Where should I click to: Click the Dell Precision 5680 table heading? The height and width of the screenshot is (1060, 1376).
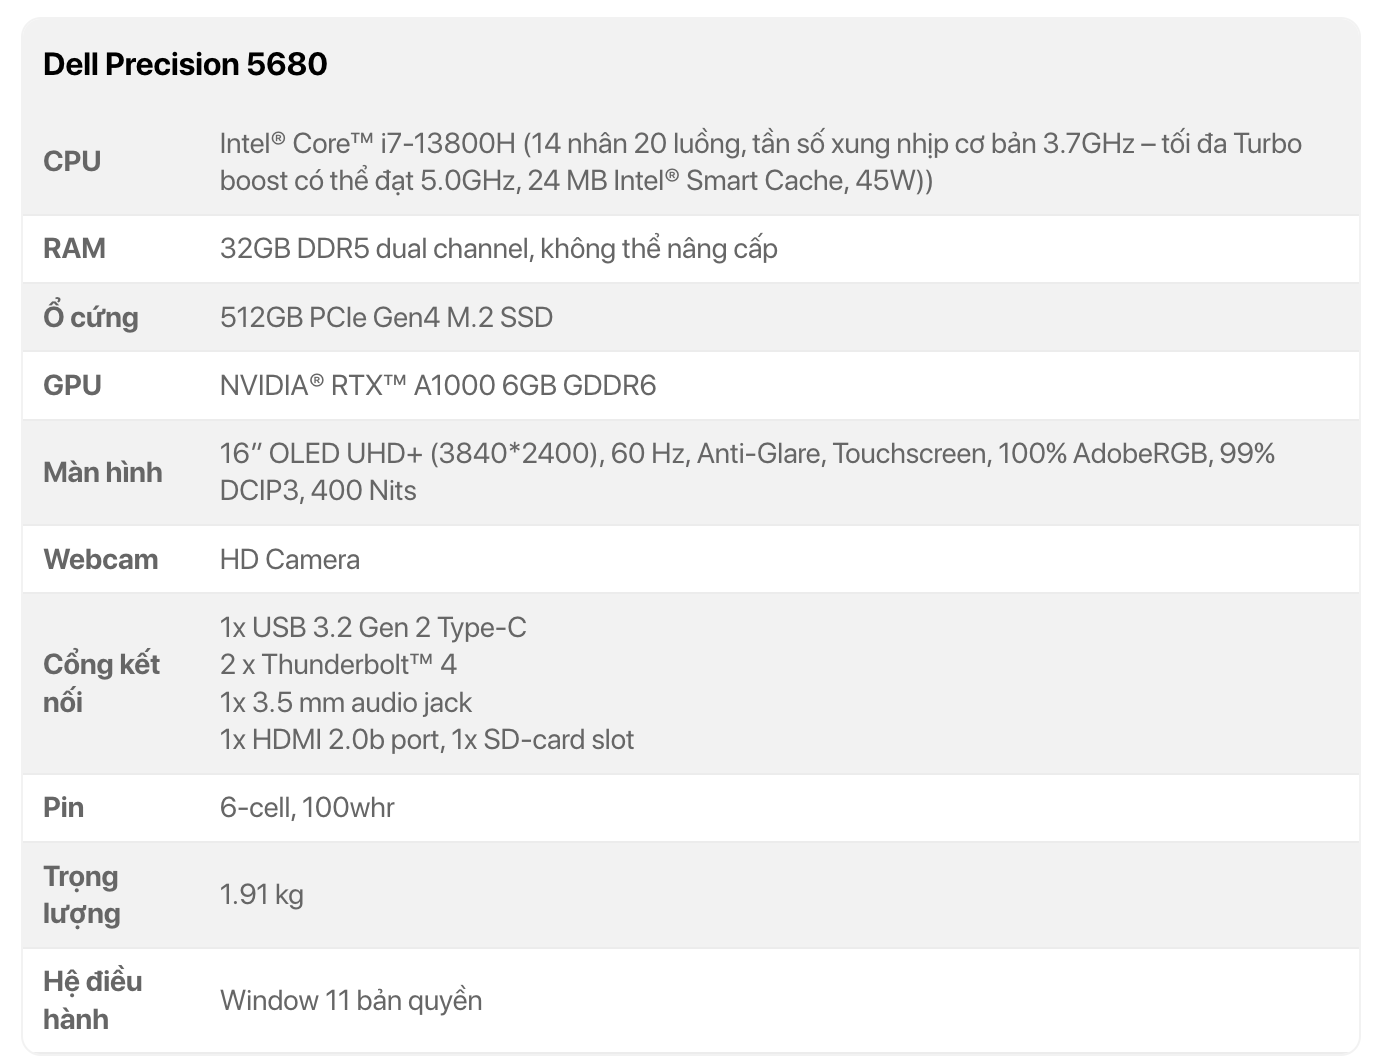pos(185,64)
